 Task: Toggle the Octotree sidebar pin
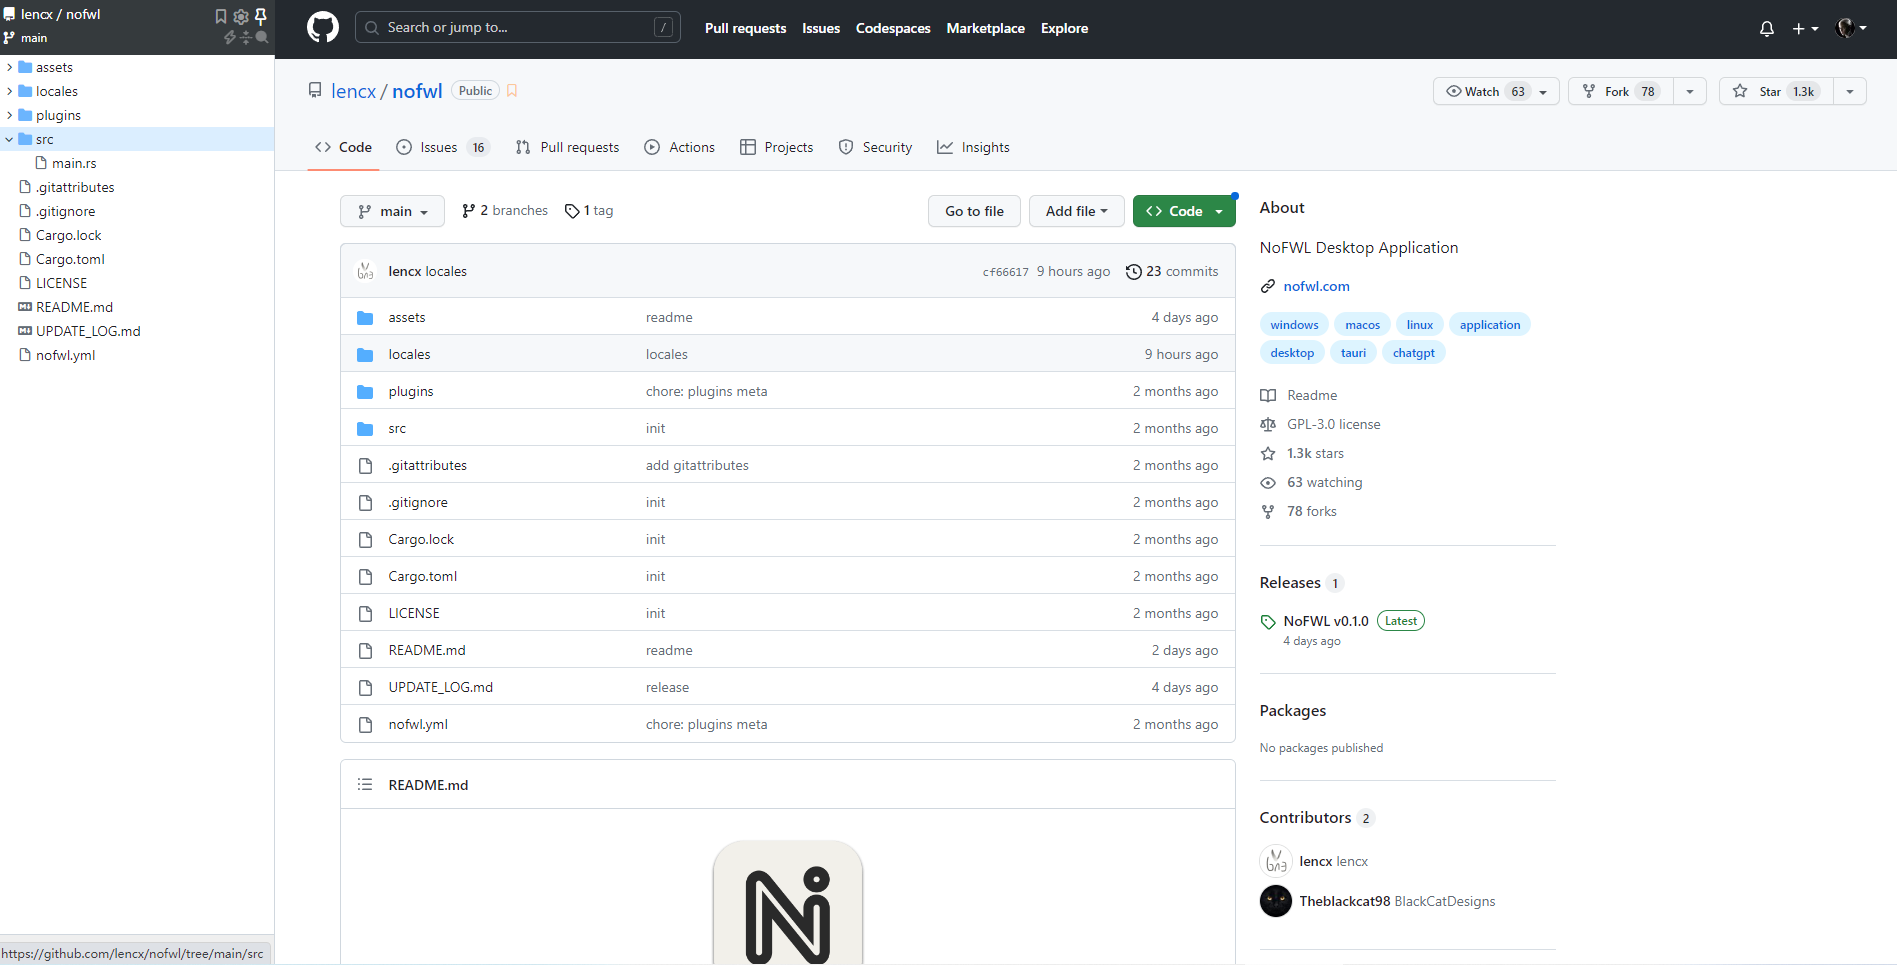(261, 16)
